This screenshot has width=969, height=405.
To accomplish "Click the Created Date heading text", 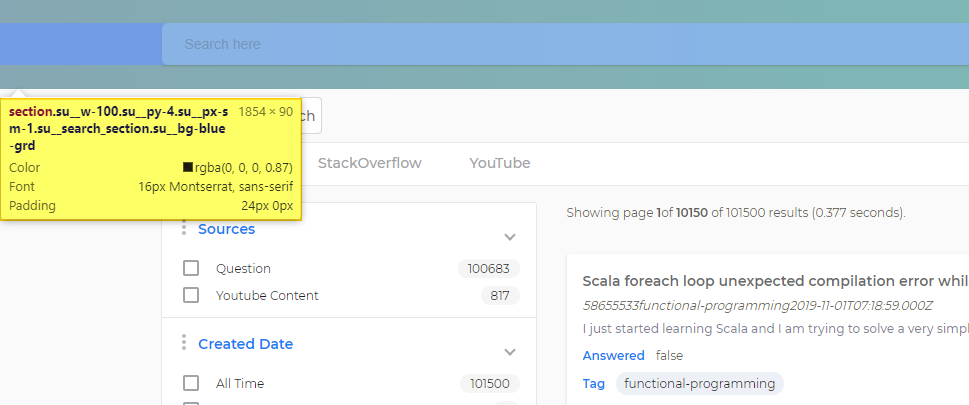I will [245, 344].
